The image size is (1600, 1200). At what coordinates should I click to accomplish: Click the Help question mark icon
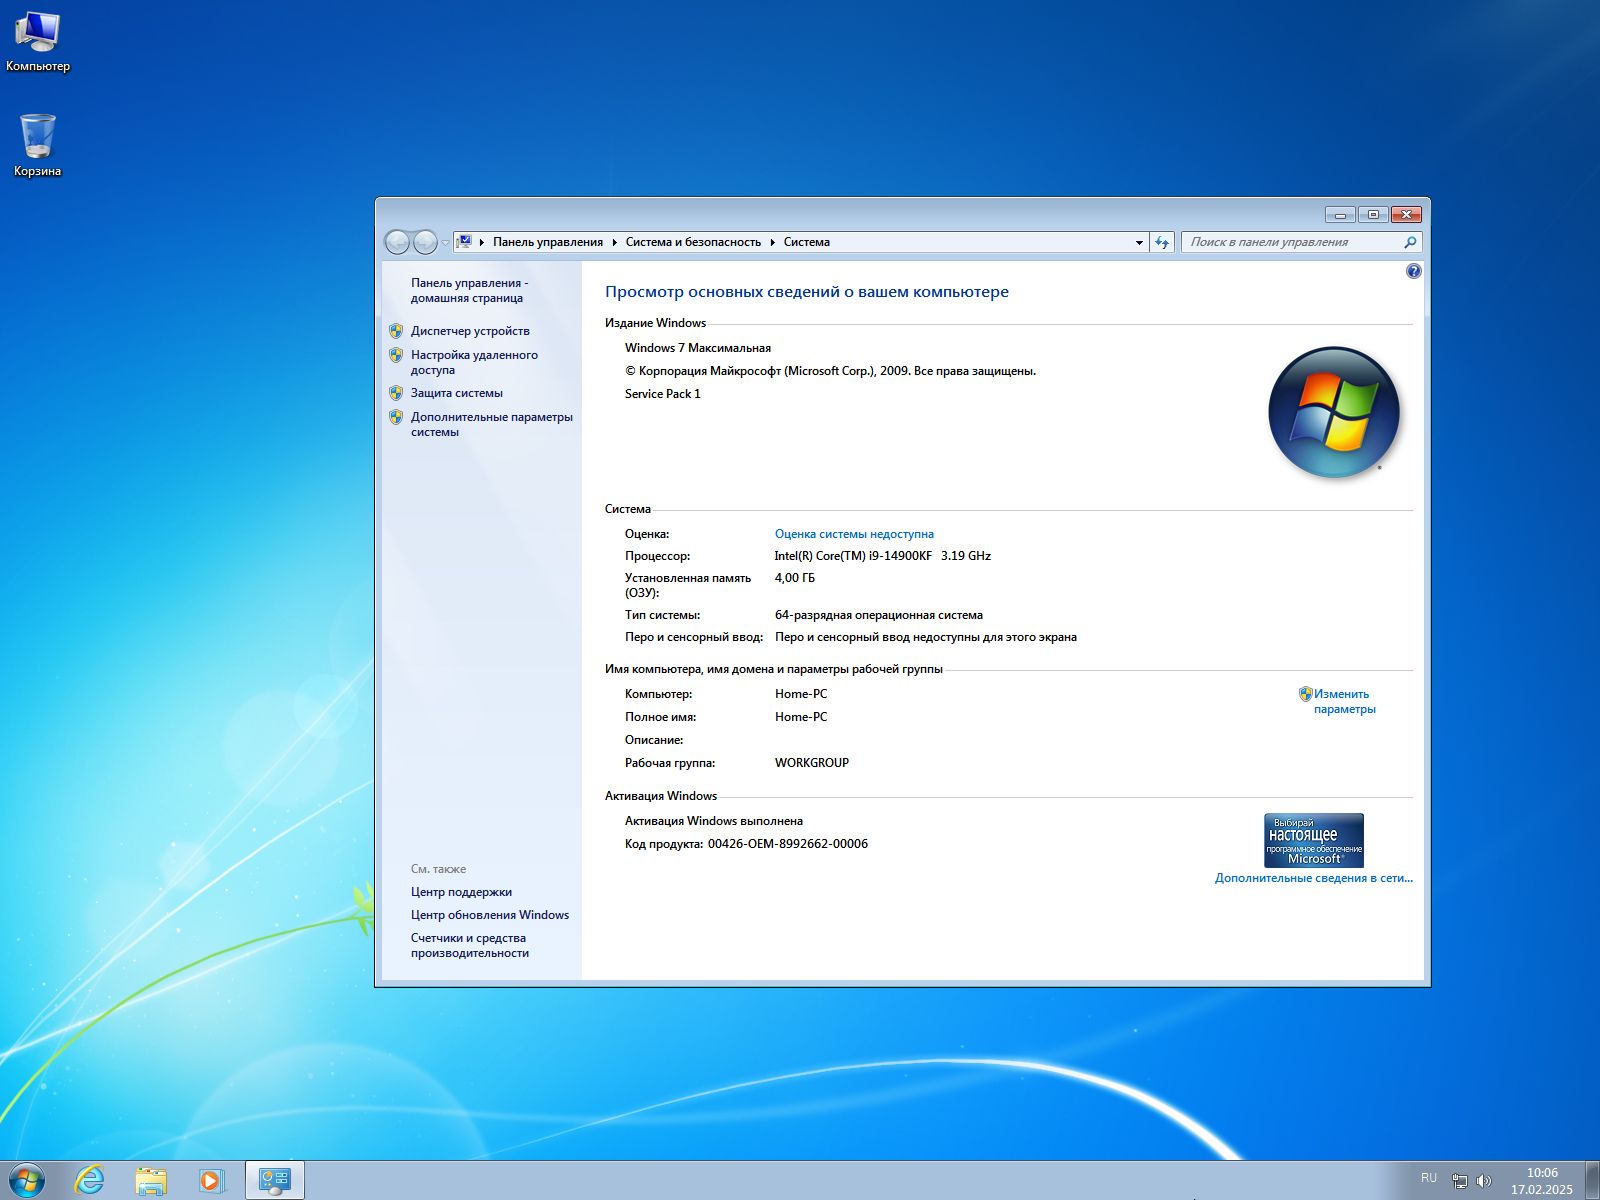tap(1413, 271)
